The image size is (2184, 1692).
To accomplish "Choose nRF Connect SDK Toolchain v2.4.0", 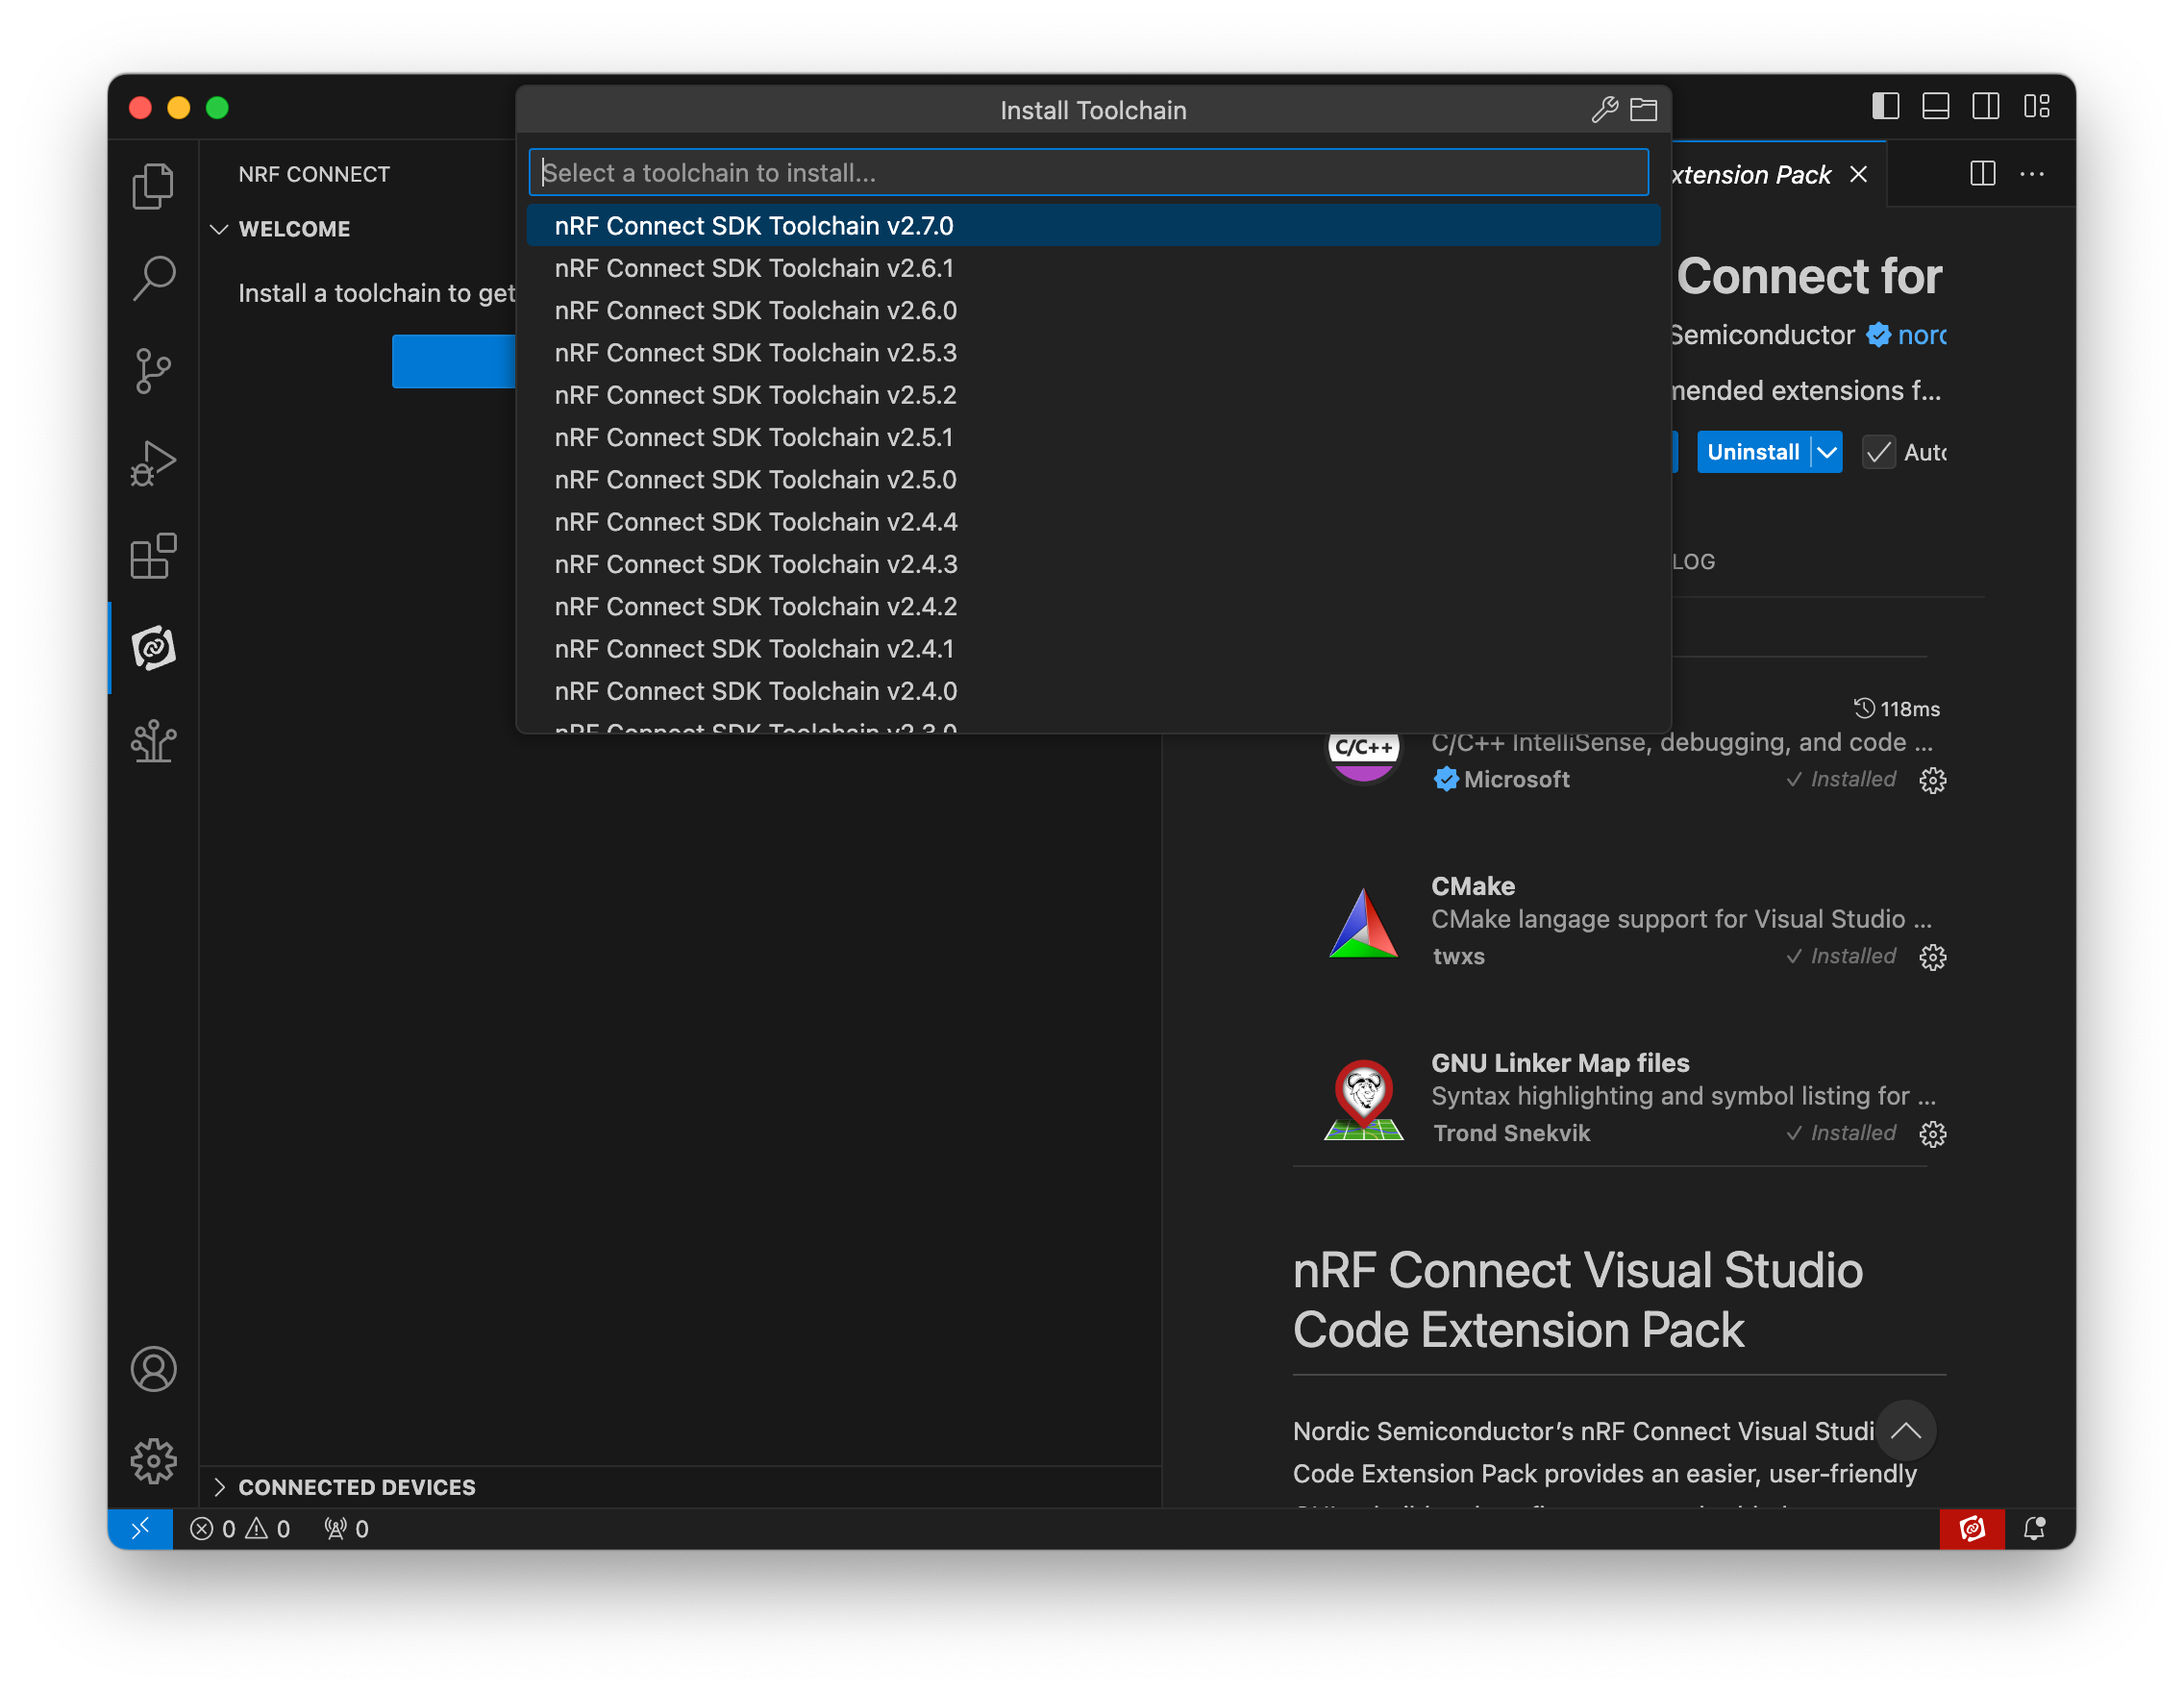I will tap(1093, 691).
